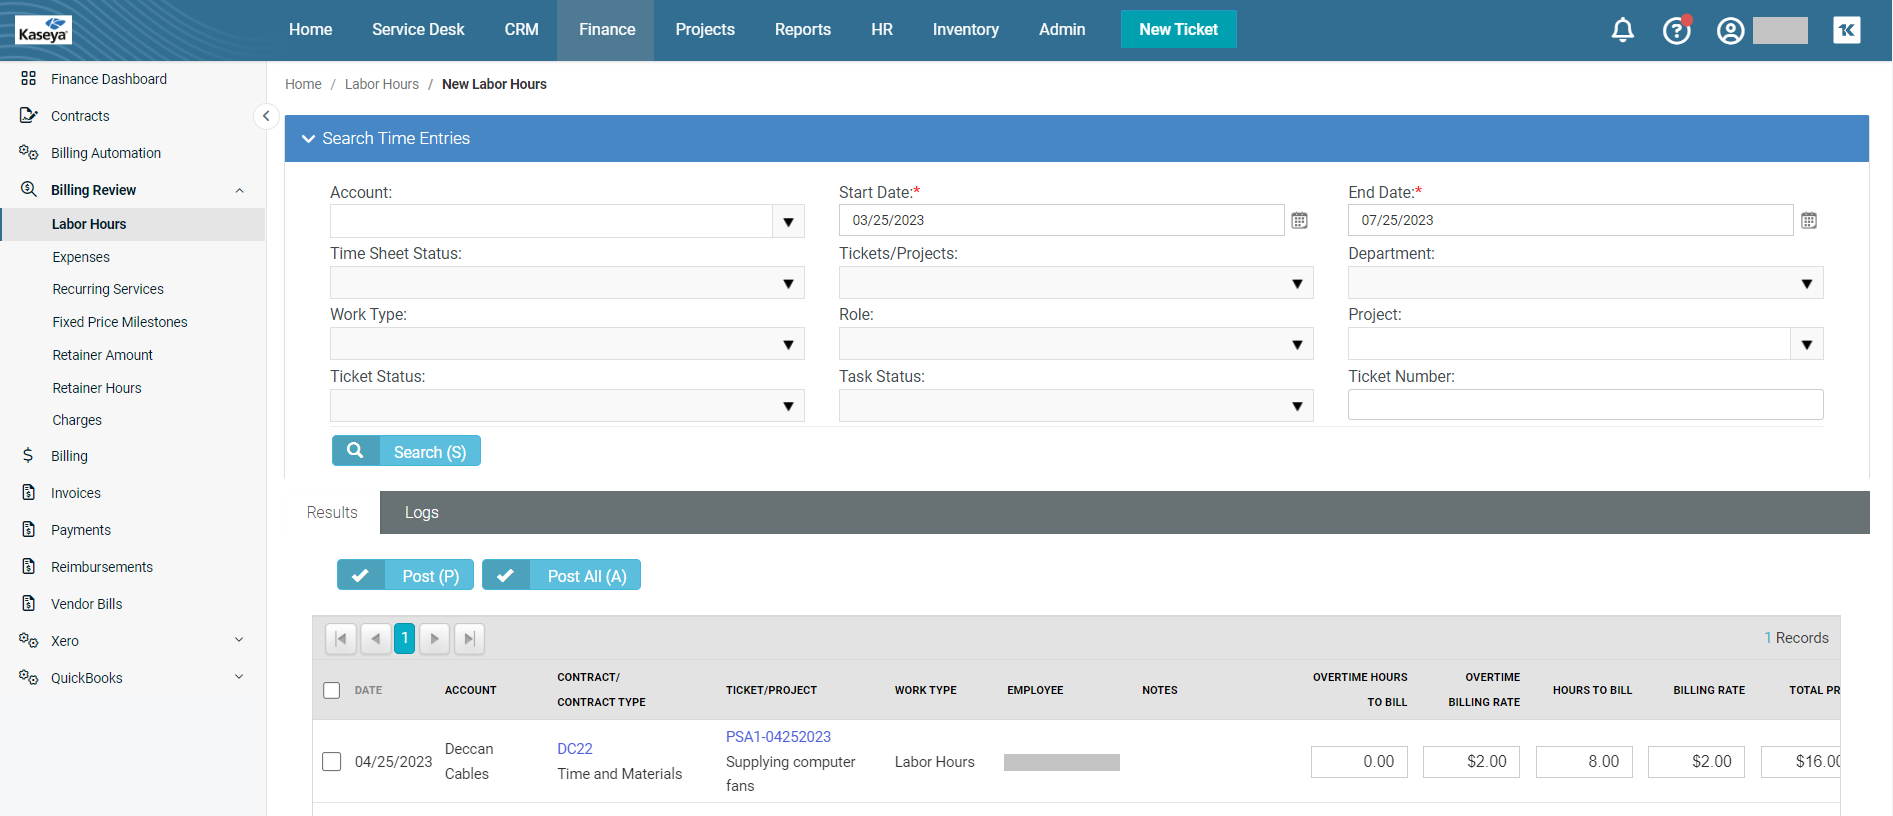Switch to the Logs tab

pos(421,513)
